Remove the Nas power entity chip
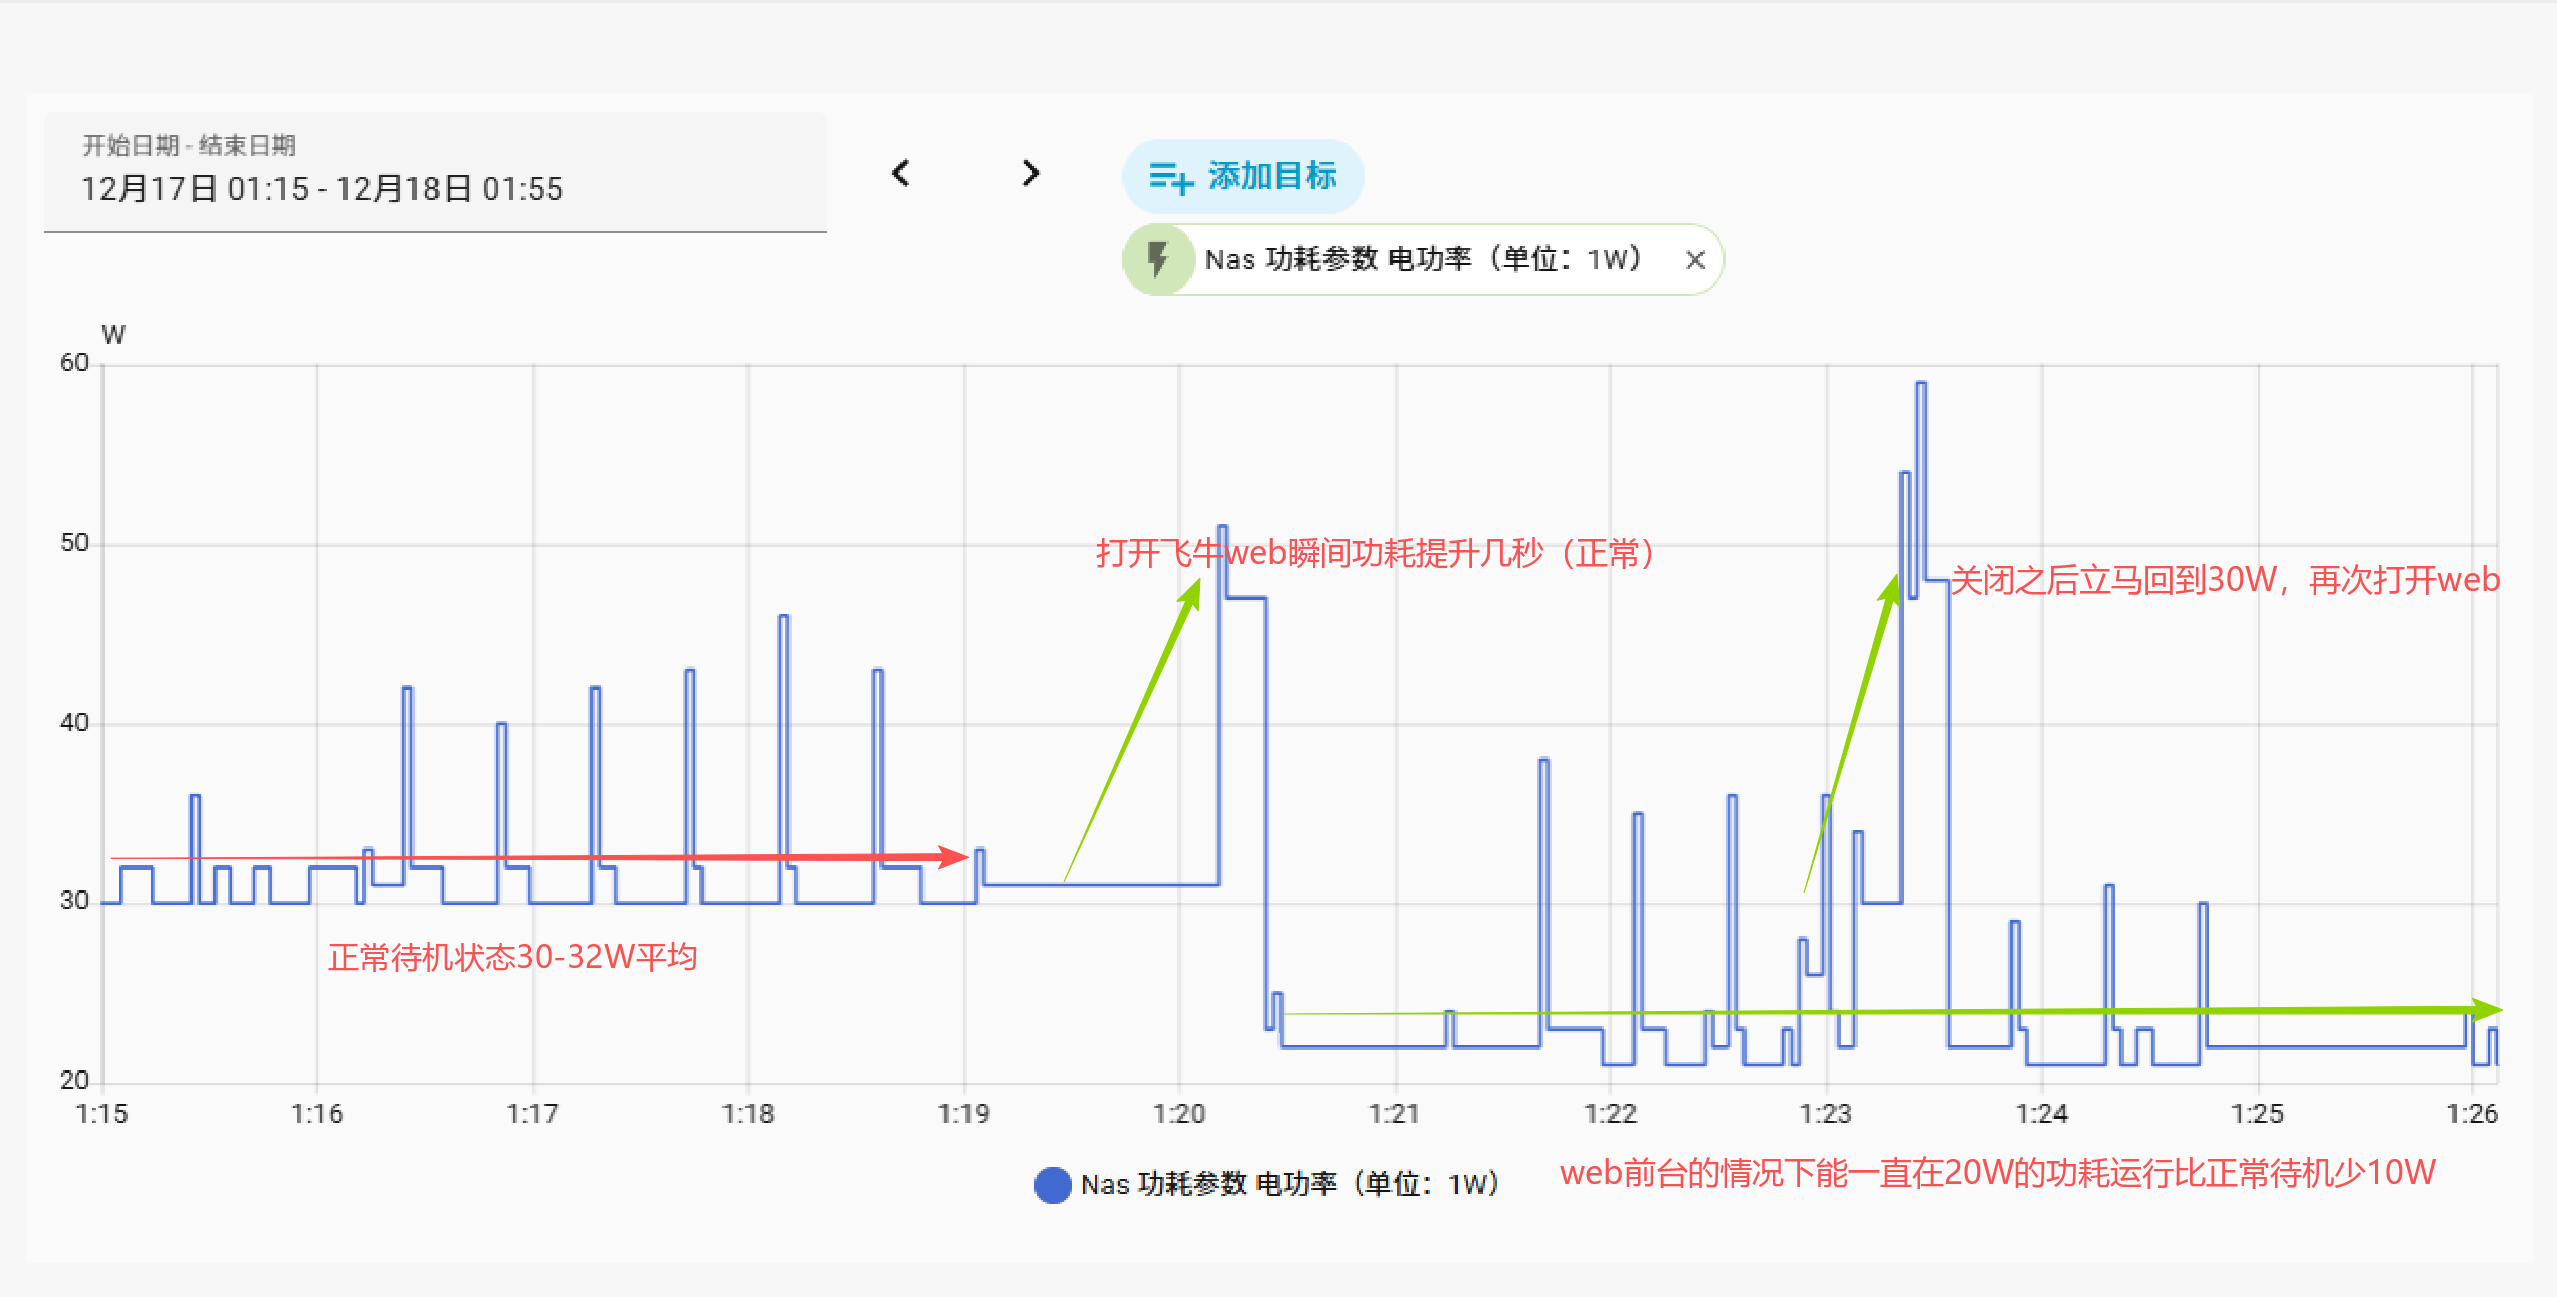2557x1297 pixels. coord(1695,260)
